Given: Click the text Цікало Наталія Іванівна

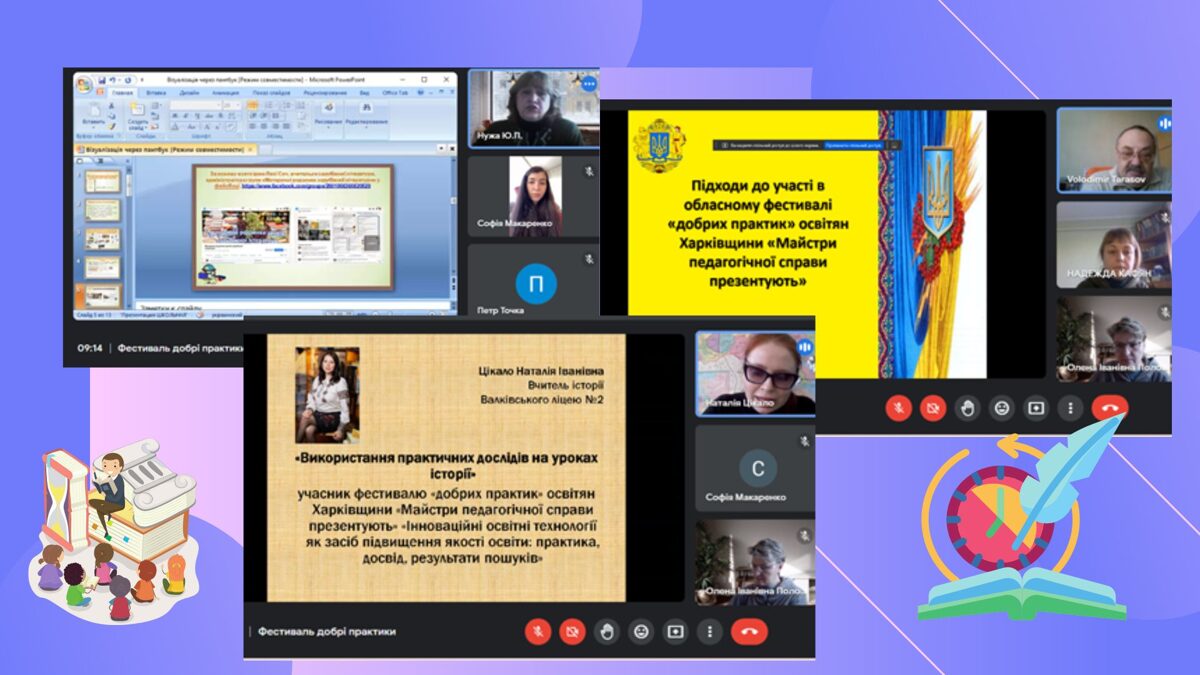Looking at the screenshot, I should coord(541,372).
